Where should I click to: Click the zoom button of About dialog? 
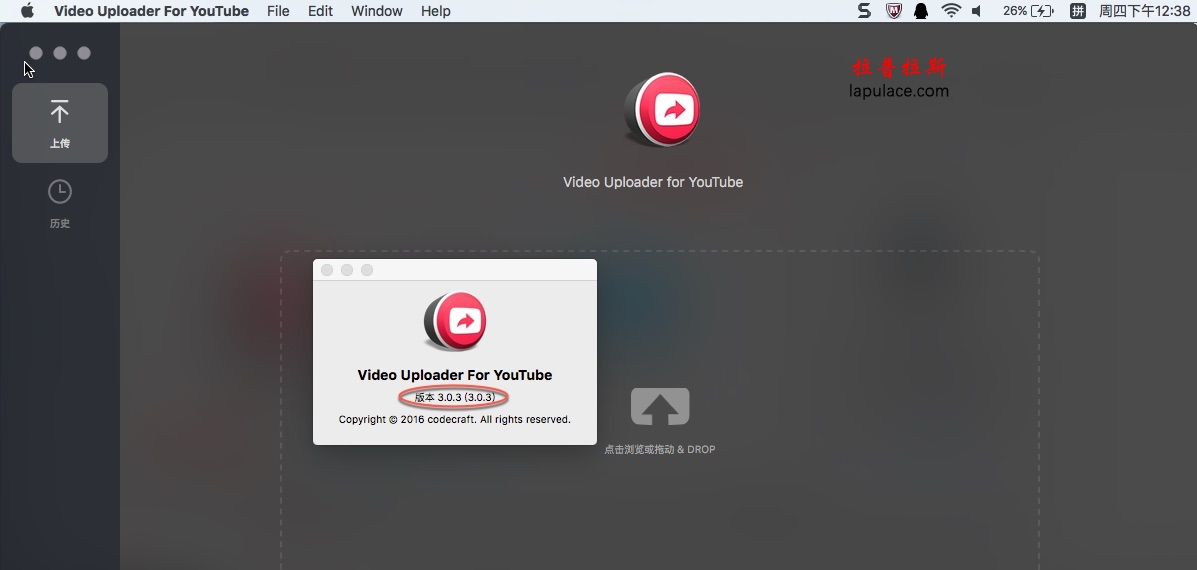366,270
